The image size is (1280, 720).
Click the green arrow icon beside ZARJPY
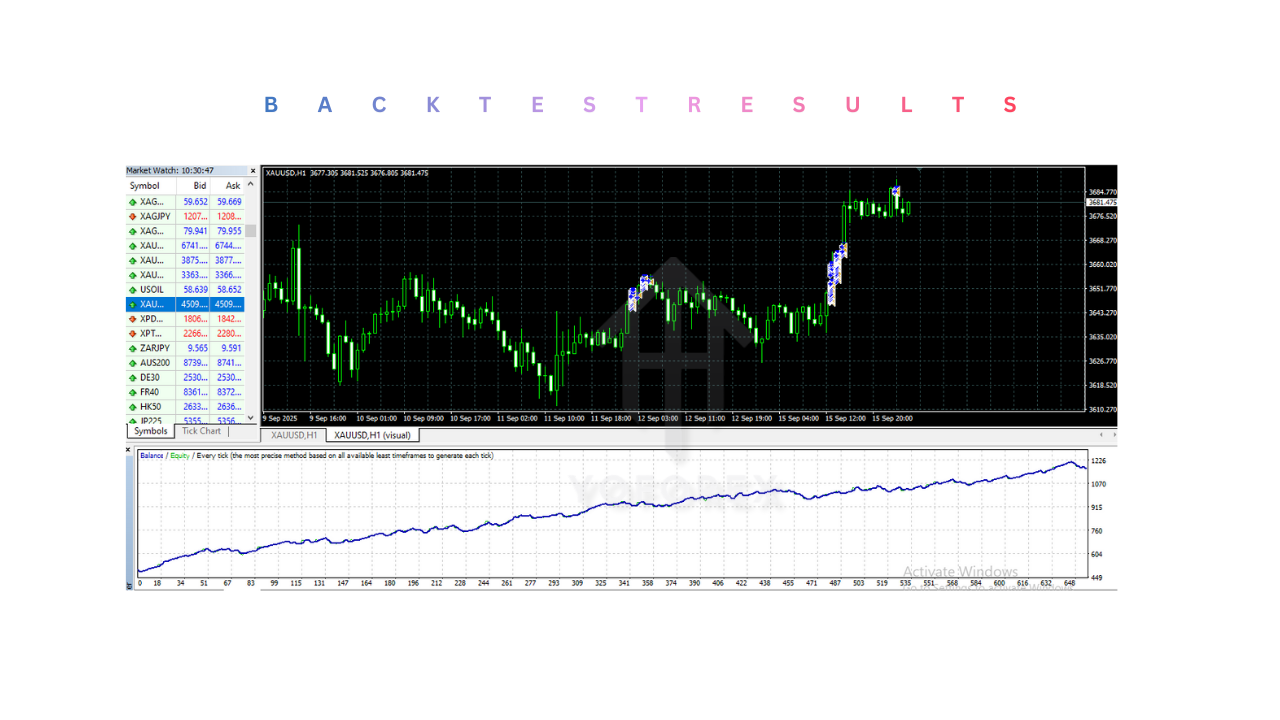pos(133,348)
